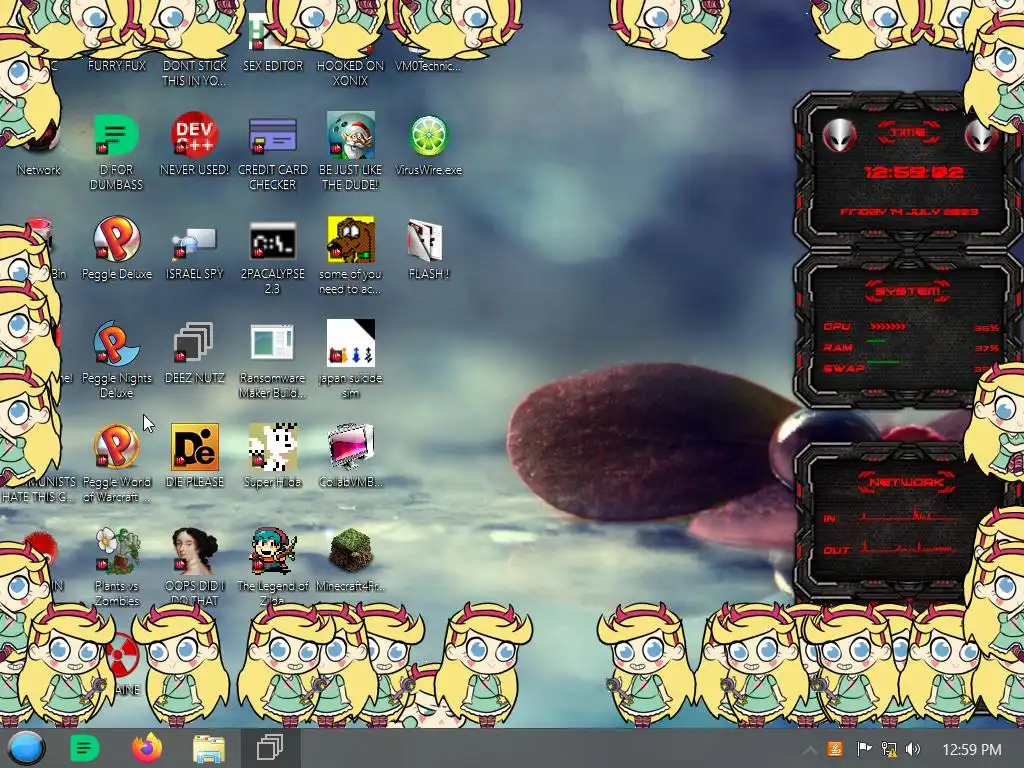
Task: Select the VM0Technic... icon label
Action: (428, 66)
